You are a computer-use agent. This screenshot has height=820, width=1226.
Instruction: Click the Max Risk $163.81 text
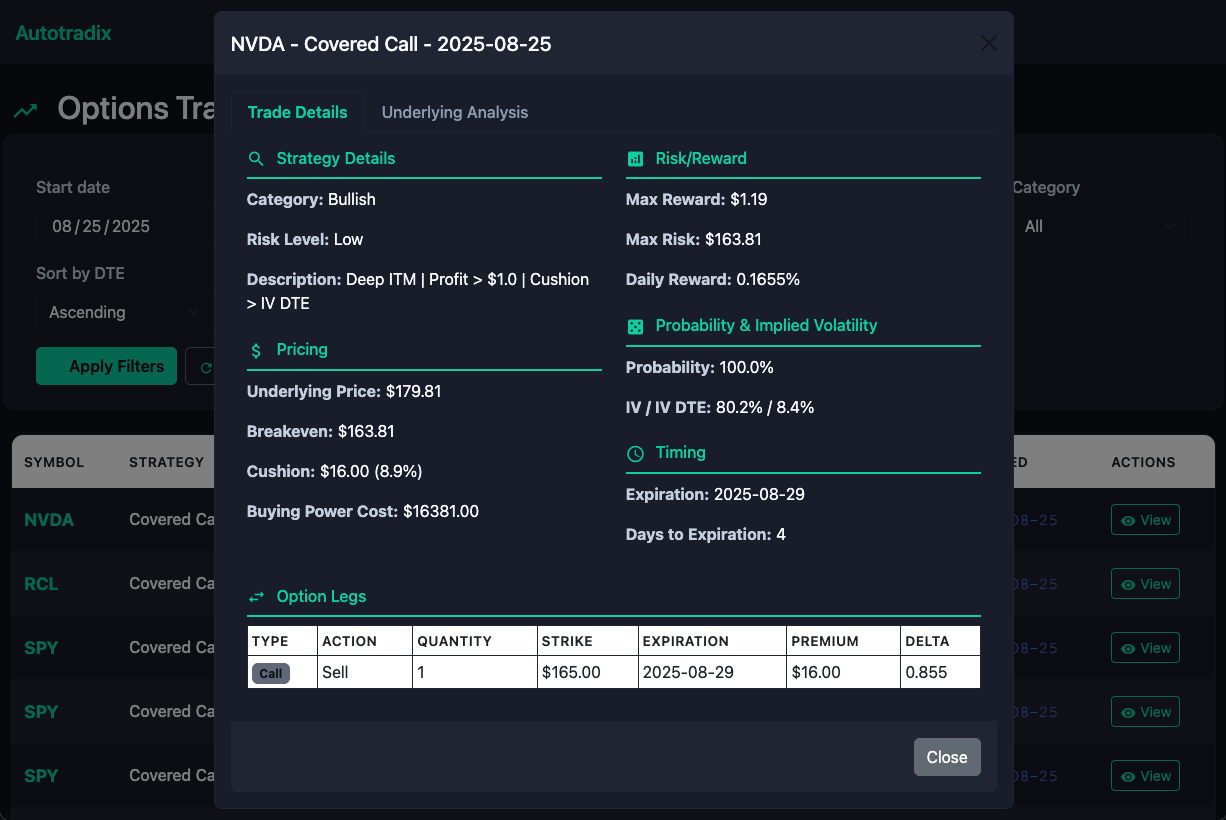click(x=694, y=239)
